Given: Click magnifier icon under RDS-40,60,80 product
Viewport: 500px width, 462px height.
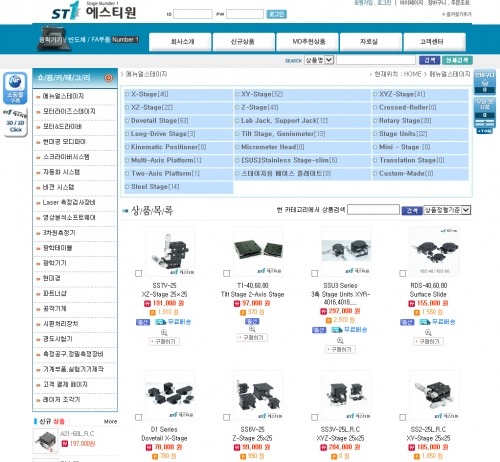Looking at the screenshot, I should click(428, 332).
